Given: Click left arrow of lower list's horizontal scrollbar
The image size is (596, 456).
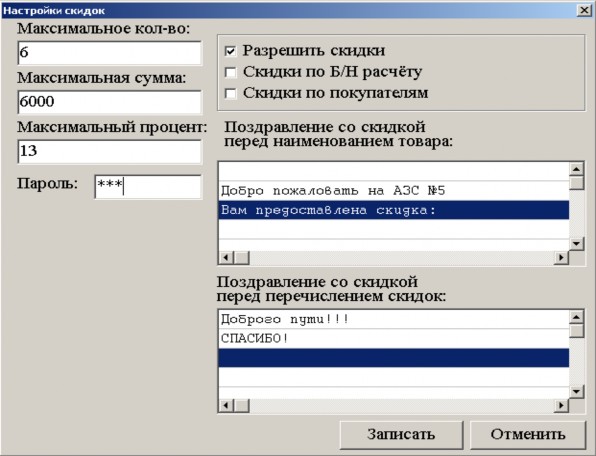Looking at the screenshot, I should (x=226, y=406).
